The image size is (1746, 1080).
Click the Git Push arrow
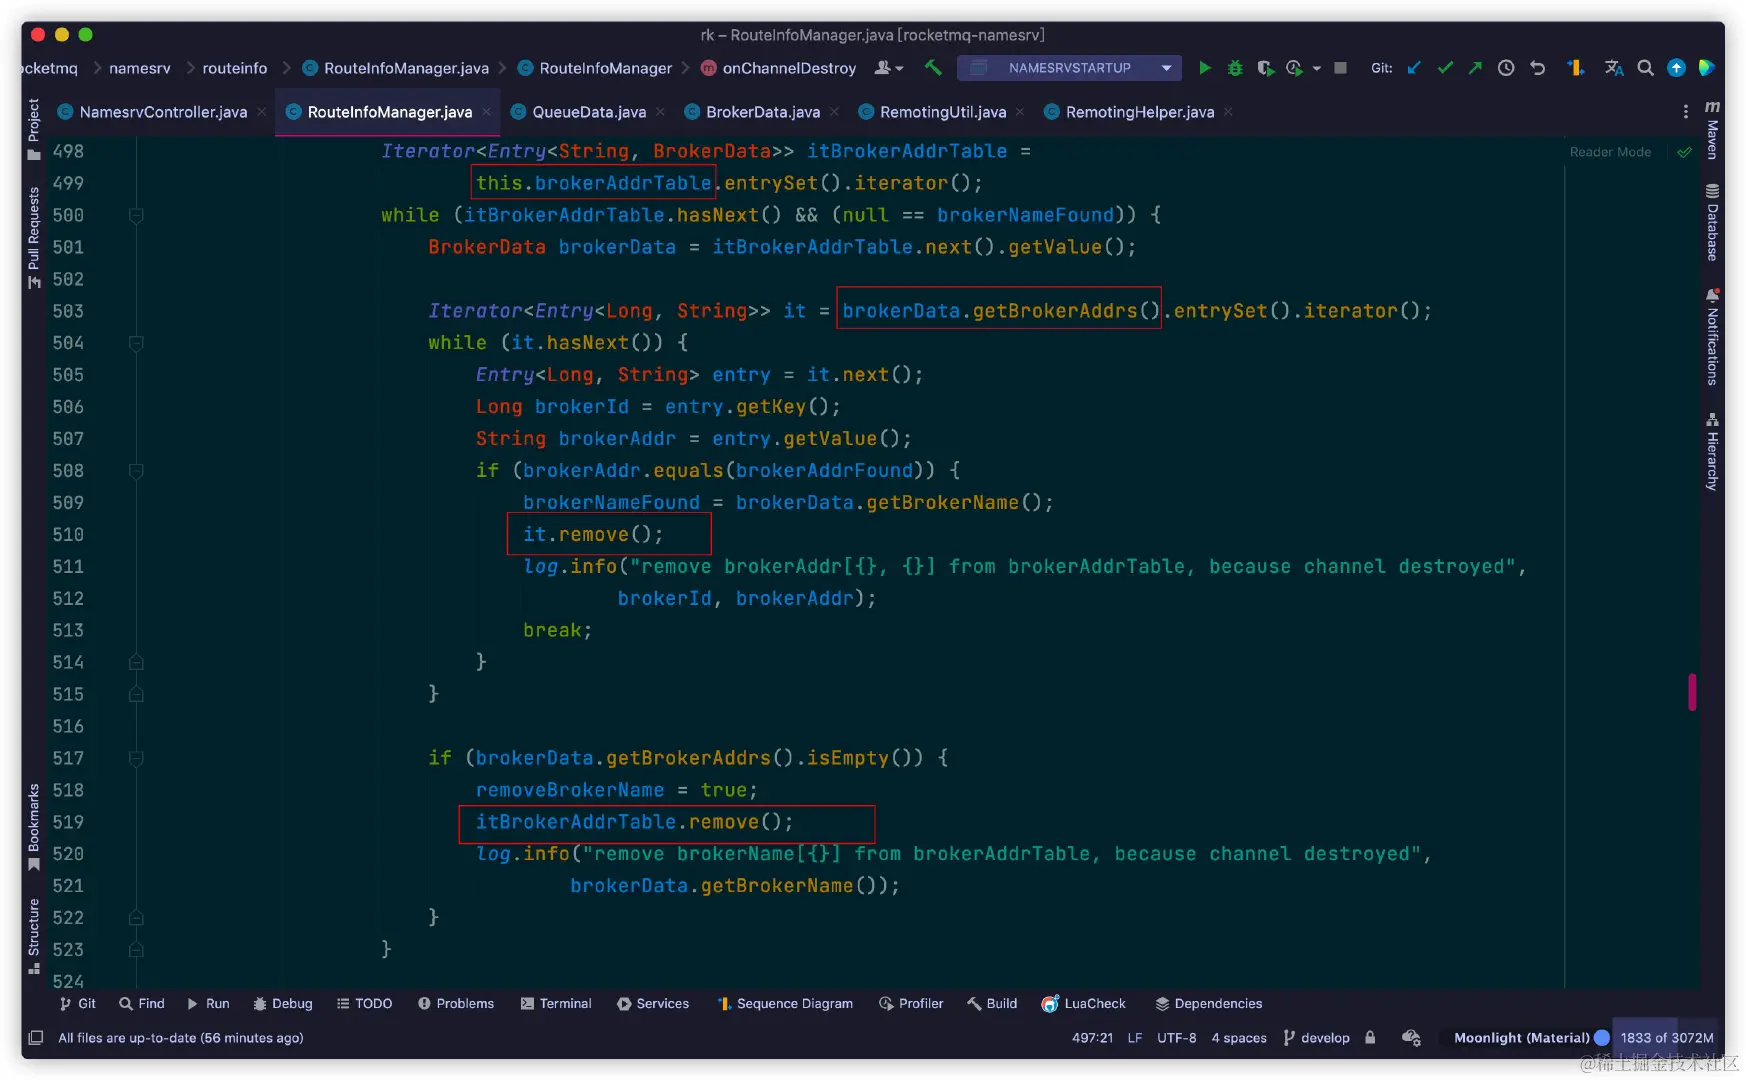pyautogui.click(x=1475, y=68)
